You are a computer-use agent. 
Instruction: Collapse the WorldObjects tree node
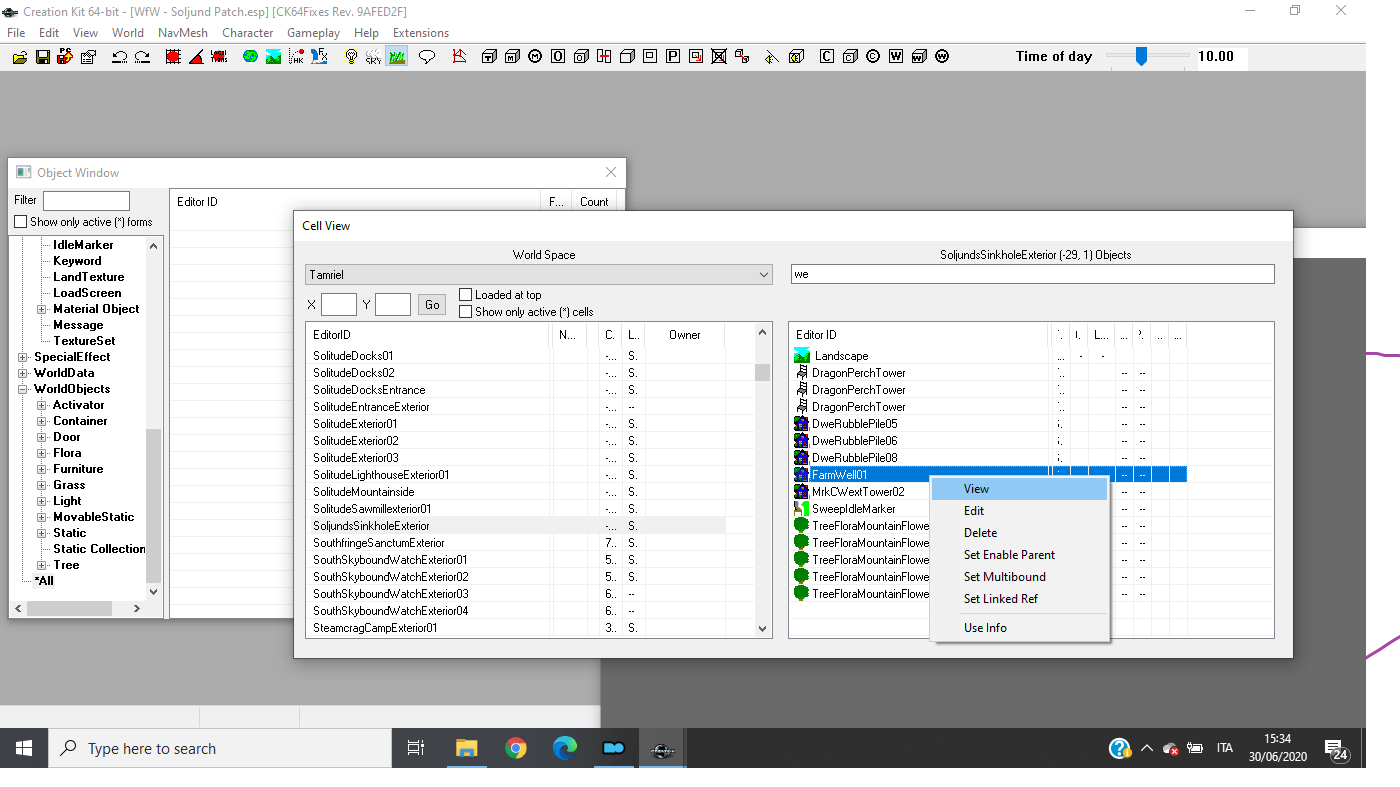click(23, 389)
